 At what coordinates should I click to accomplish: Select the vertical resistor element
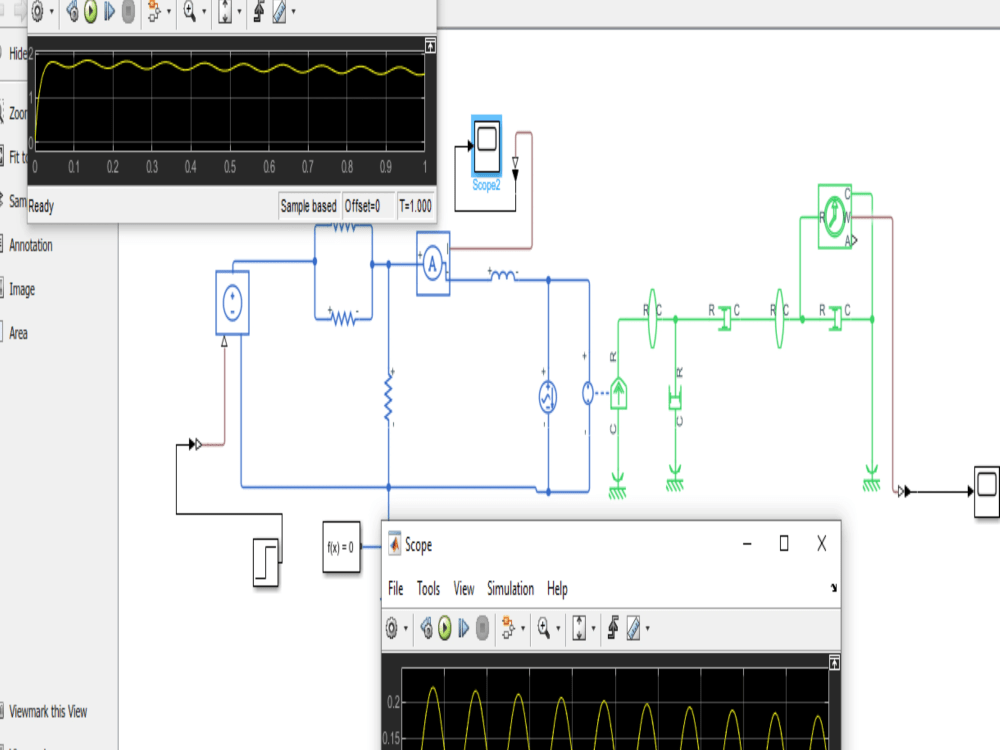pyautogui.click(x=389, y=397)
